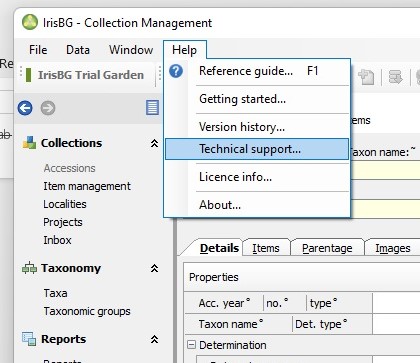Select Technical support menu item

pyautogui.click(x=257, y=149)
